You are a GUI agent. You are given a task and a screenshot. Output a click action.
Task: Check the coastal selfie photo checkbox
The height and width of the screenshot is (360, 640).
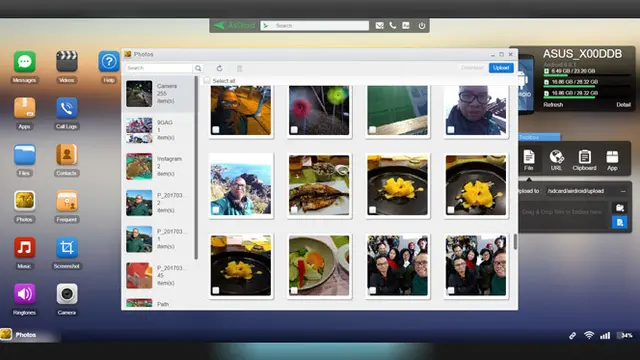[x=216, y=210]
